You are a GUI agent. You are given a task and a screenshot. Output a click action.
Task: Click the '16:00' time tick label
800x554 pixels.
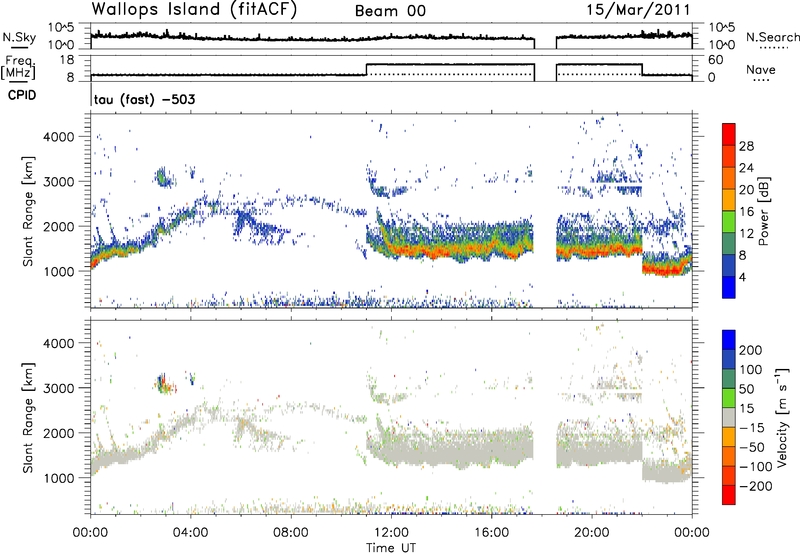[491, 533]
